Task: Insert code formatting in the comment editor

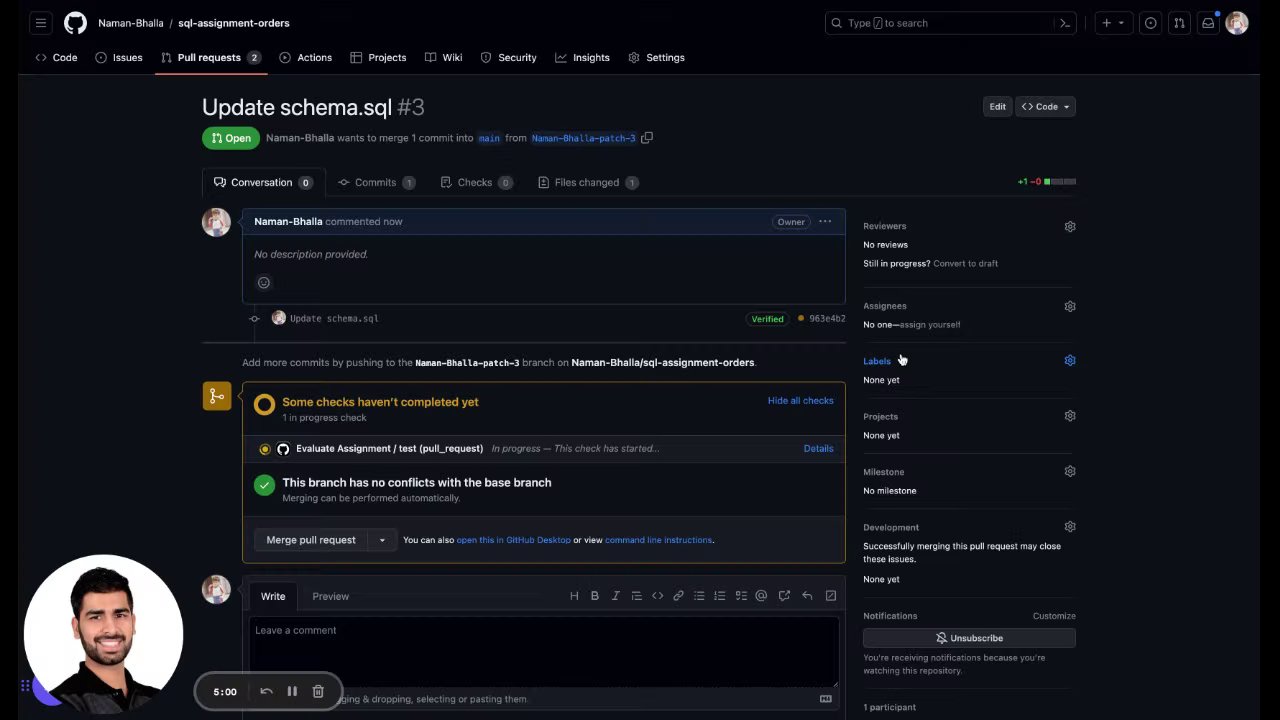Action: tap(657, 596)
